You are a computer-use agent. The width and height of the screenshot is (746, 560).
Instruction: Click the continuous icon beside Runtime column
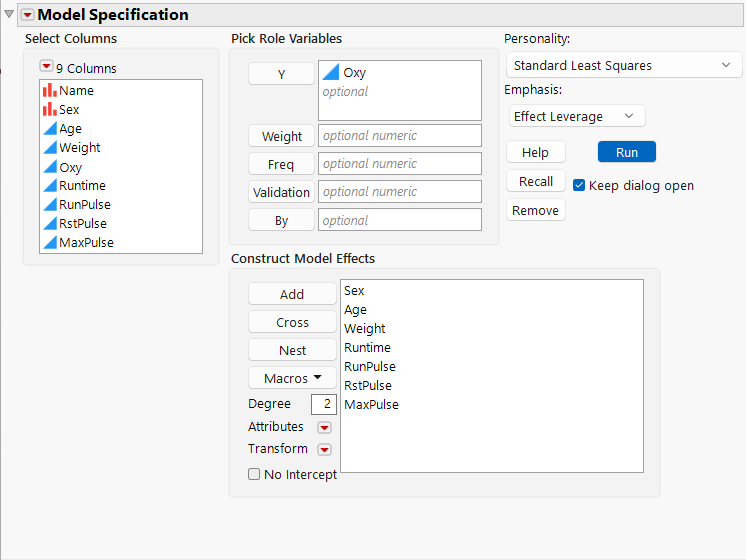[50, 185]
